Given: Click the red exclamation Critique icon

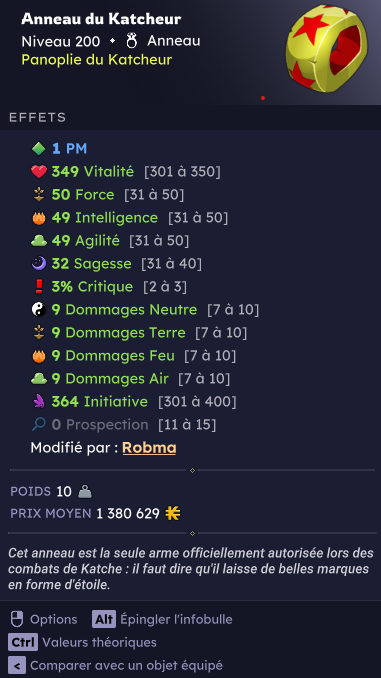Looking at the screenshot, I should coord(38,287).
